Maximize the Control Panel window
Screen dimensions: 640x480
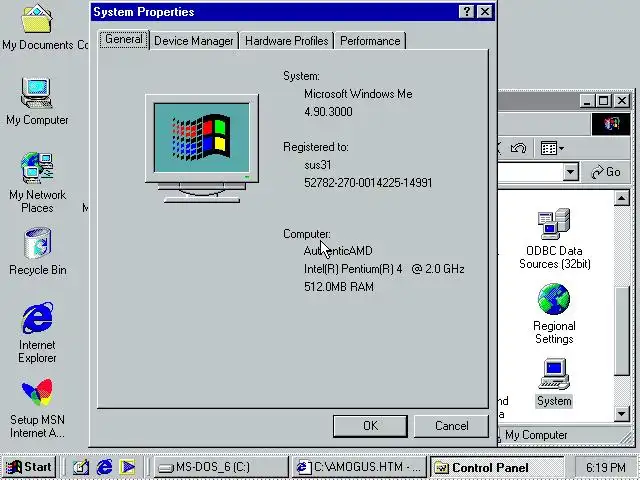[x=603, y=100]
